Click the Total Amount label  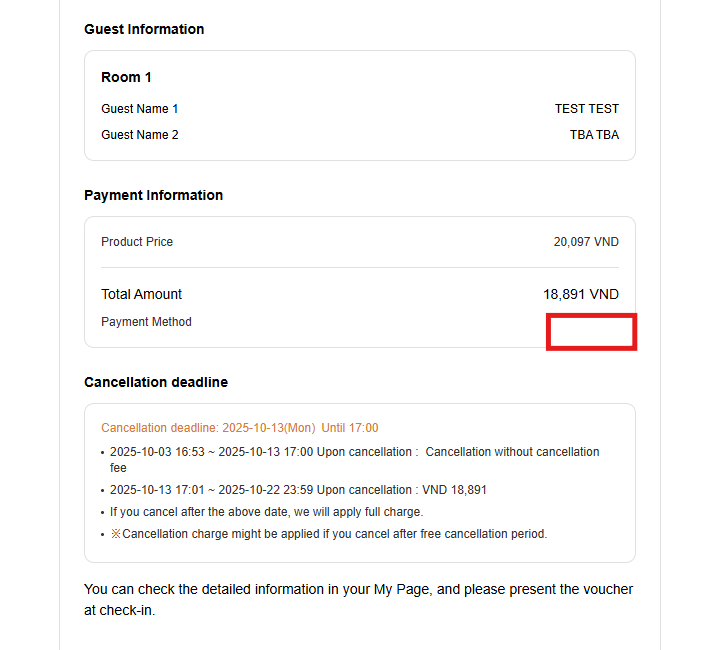click(x=141, y=294)
